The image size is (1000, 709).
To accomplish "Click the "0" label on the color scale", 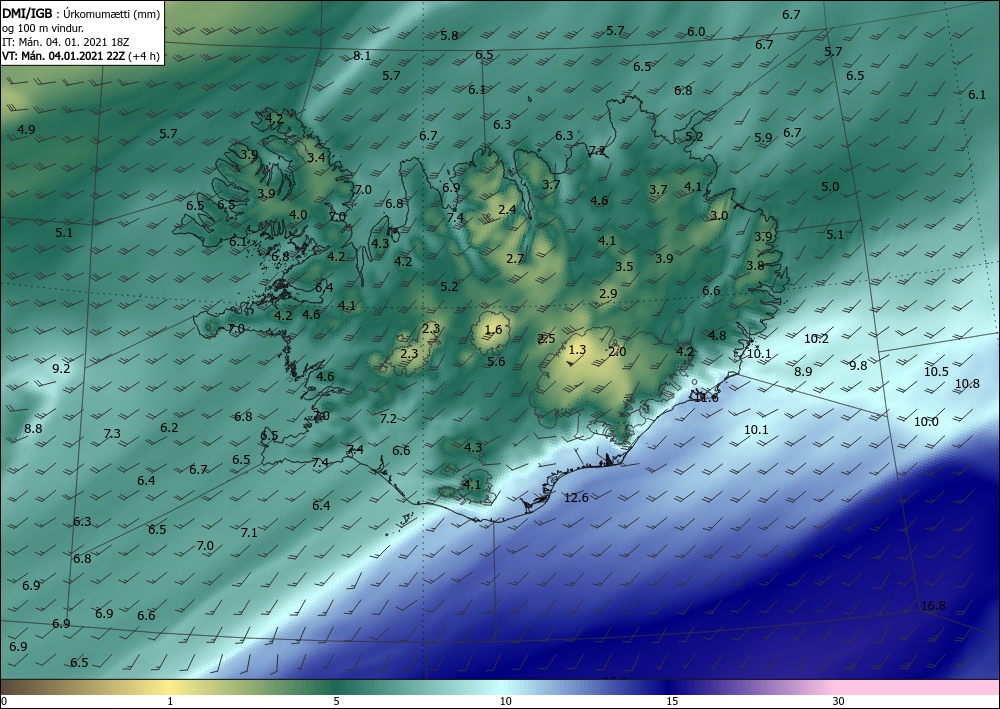I will click(4, 701).
